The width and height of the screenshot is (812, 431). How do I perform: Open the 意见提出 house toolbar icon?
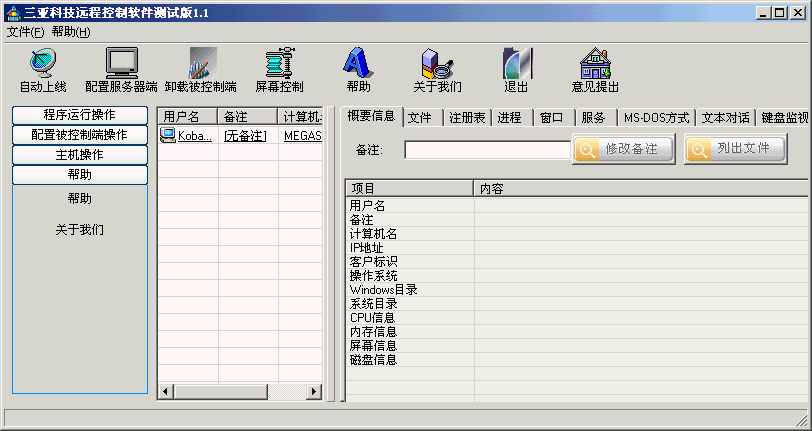[x=595, y=64]
